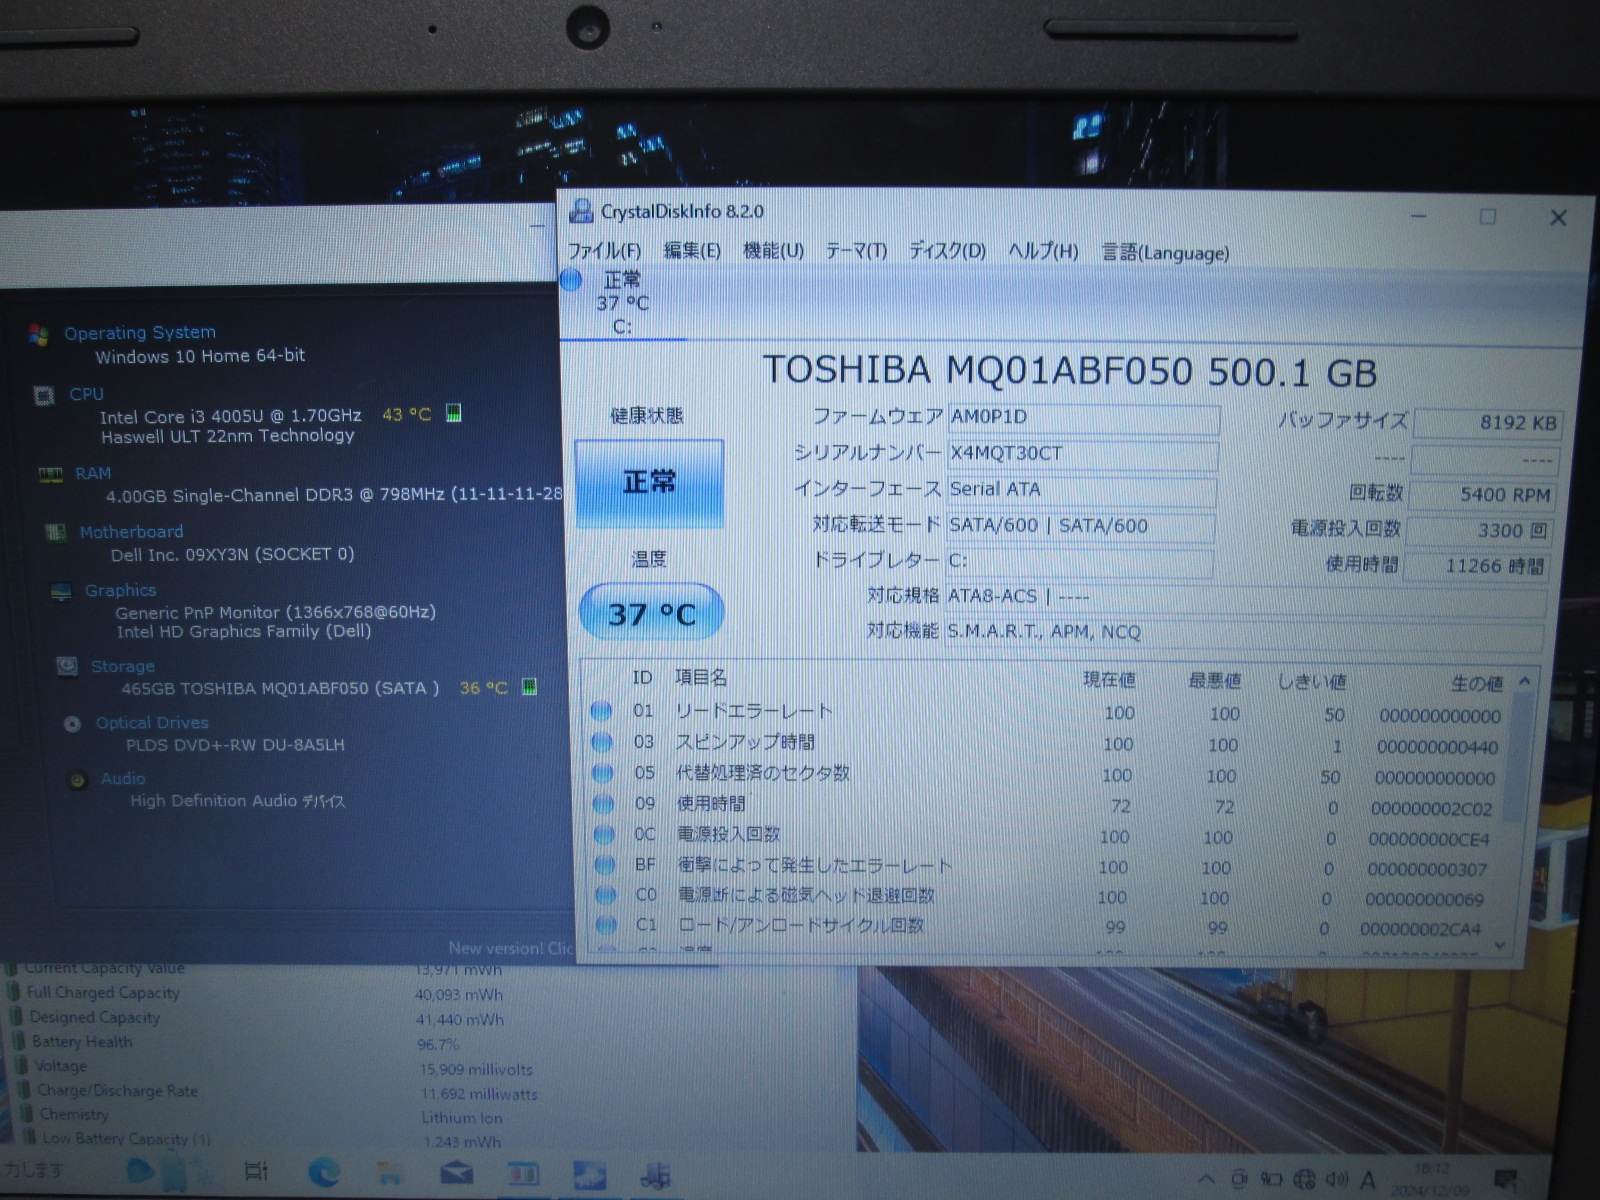Click the serial number field X4MQT30CT
This screenshot has width=1600, height=1200.
(1083, 454)
